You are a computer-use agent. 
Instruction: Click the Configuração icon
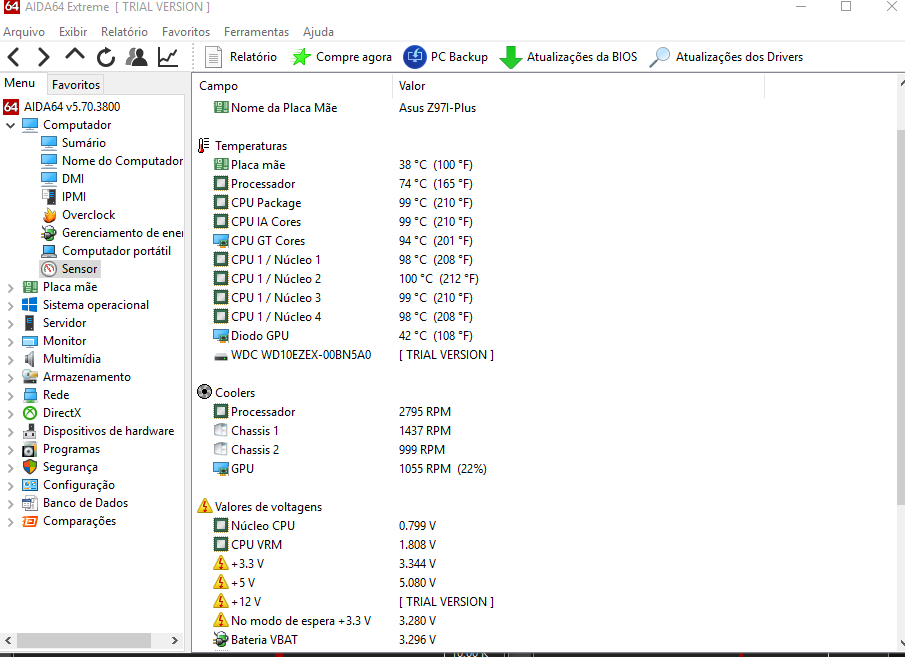(29, 485)
